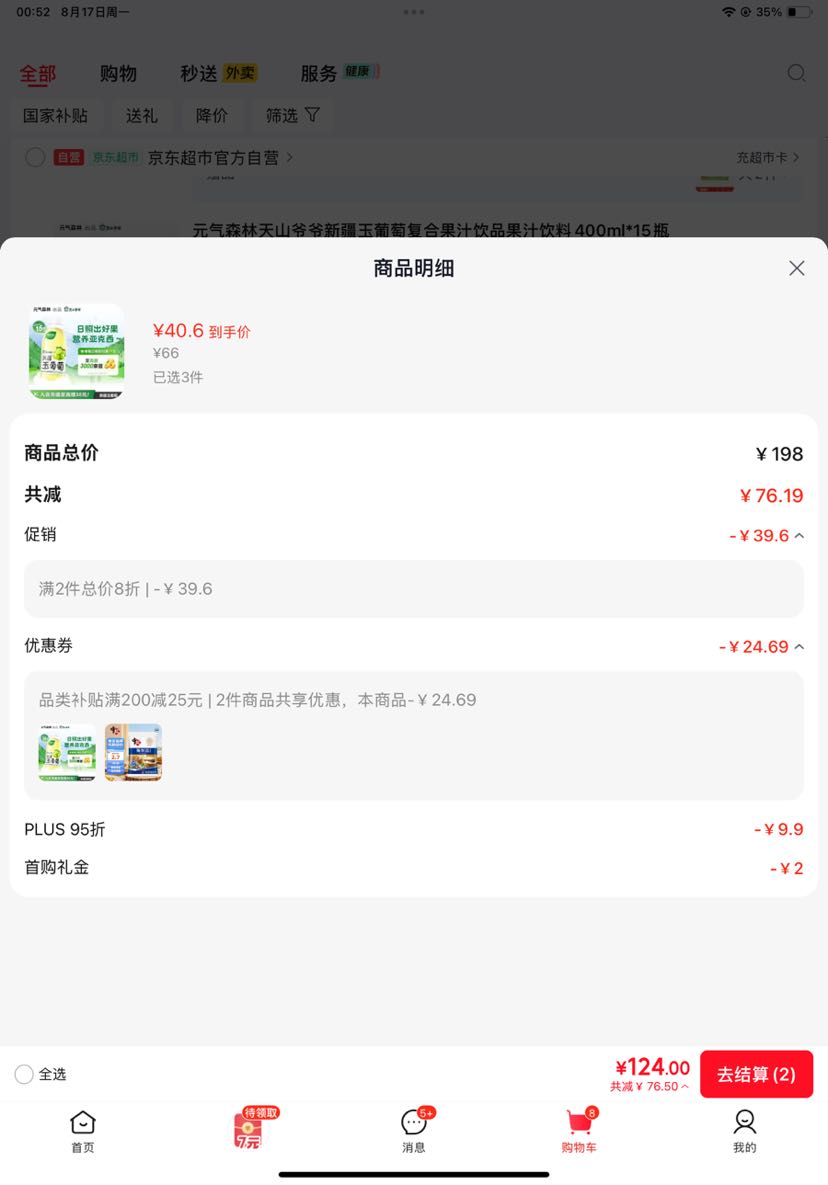Tap the three-dot multitasking indicator

click(x=414, y=12)
